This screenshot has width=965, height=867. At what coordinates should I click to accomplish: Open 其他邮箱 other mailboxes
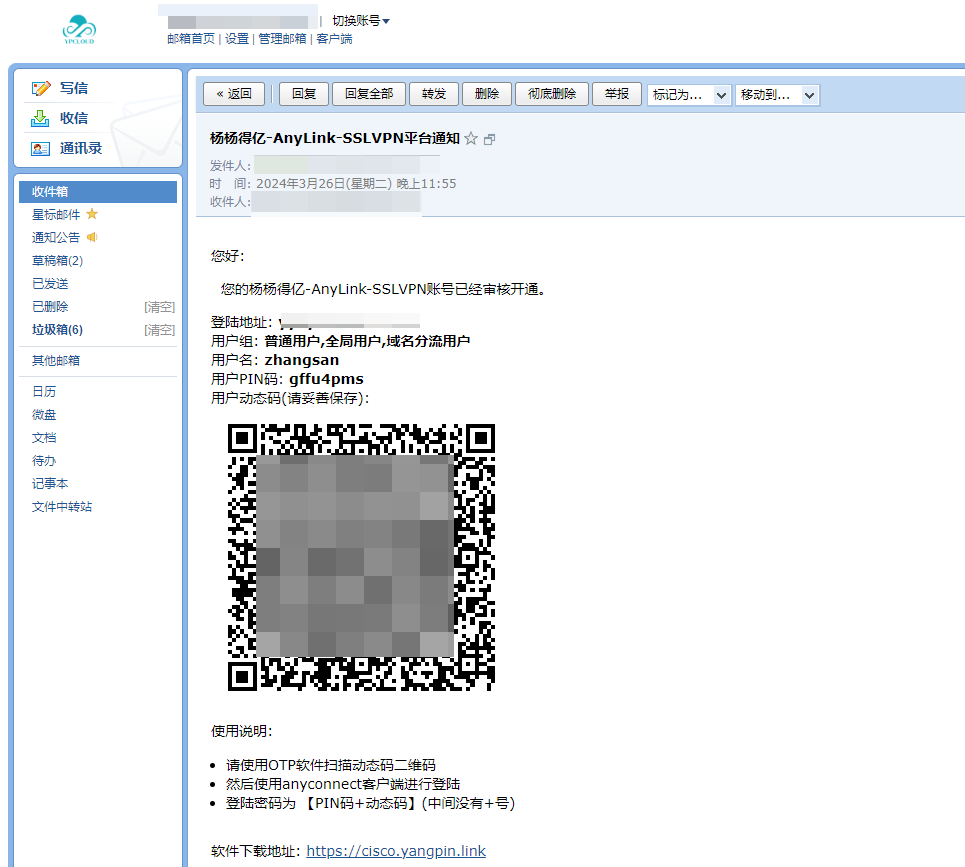coord(56,361)
